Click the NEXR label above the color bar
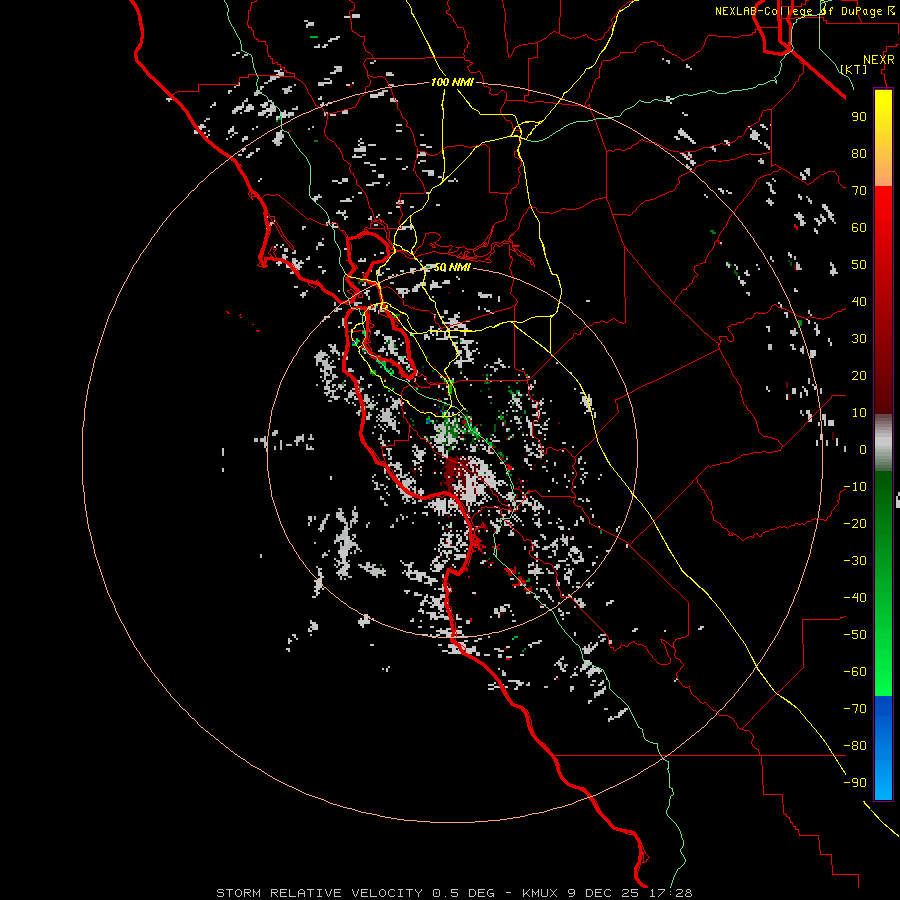900x900 pixels. pyautogui.click(x=879, y=60)
